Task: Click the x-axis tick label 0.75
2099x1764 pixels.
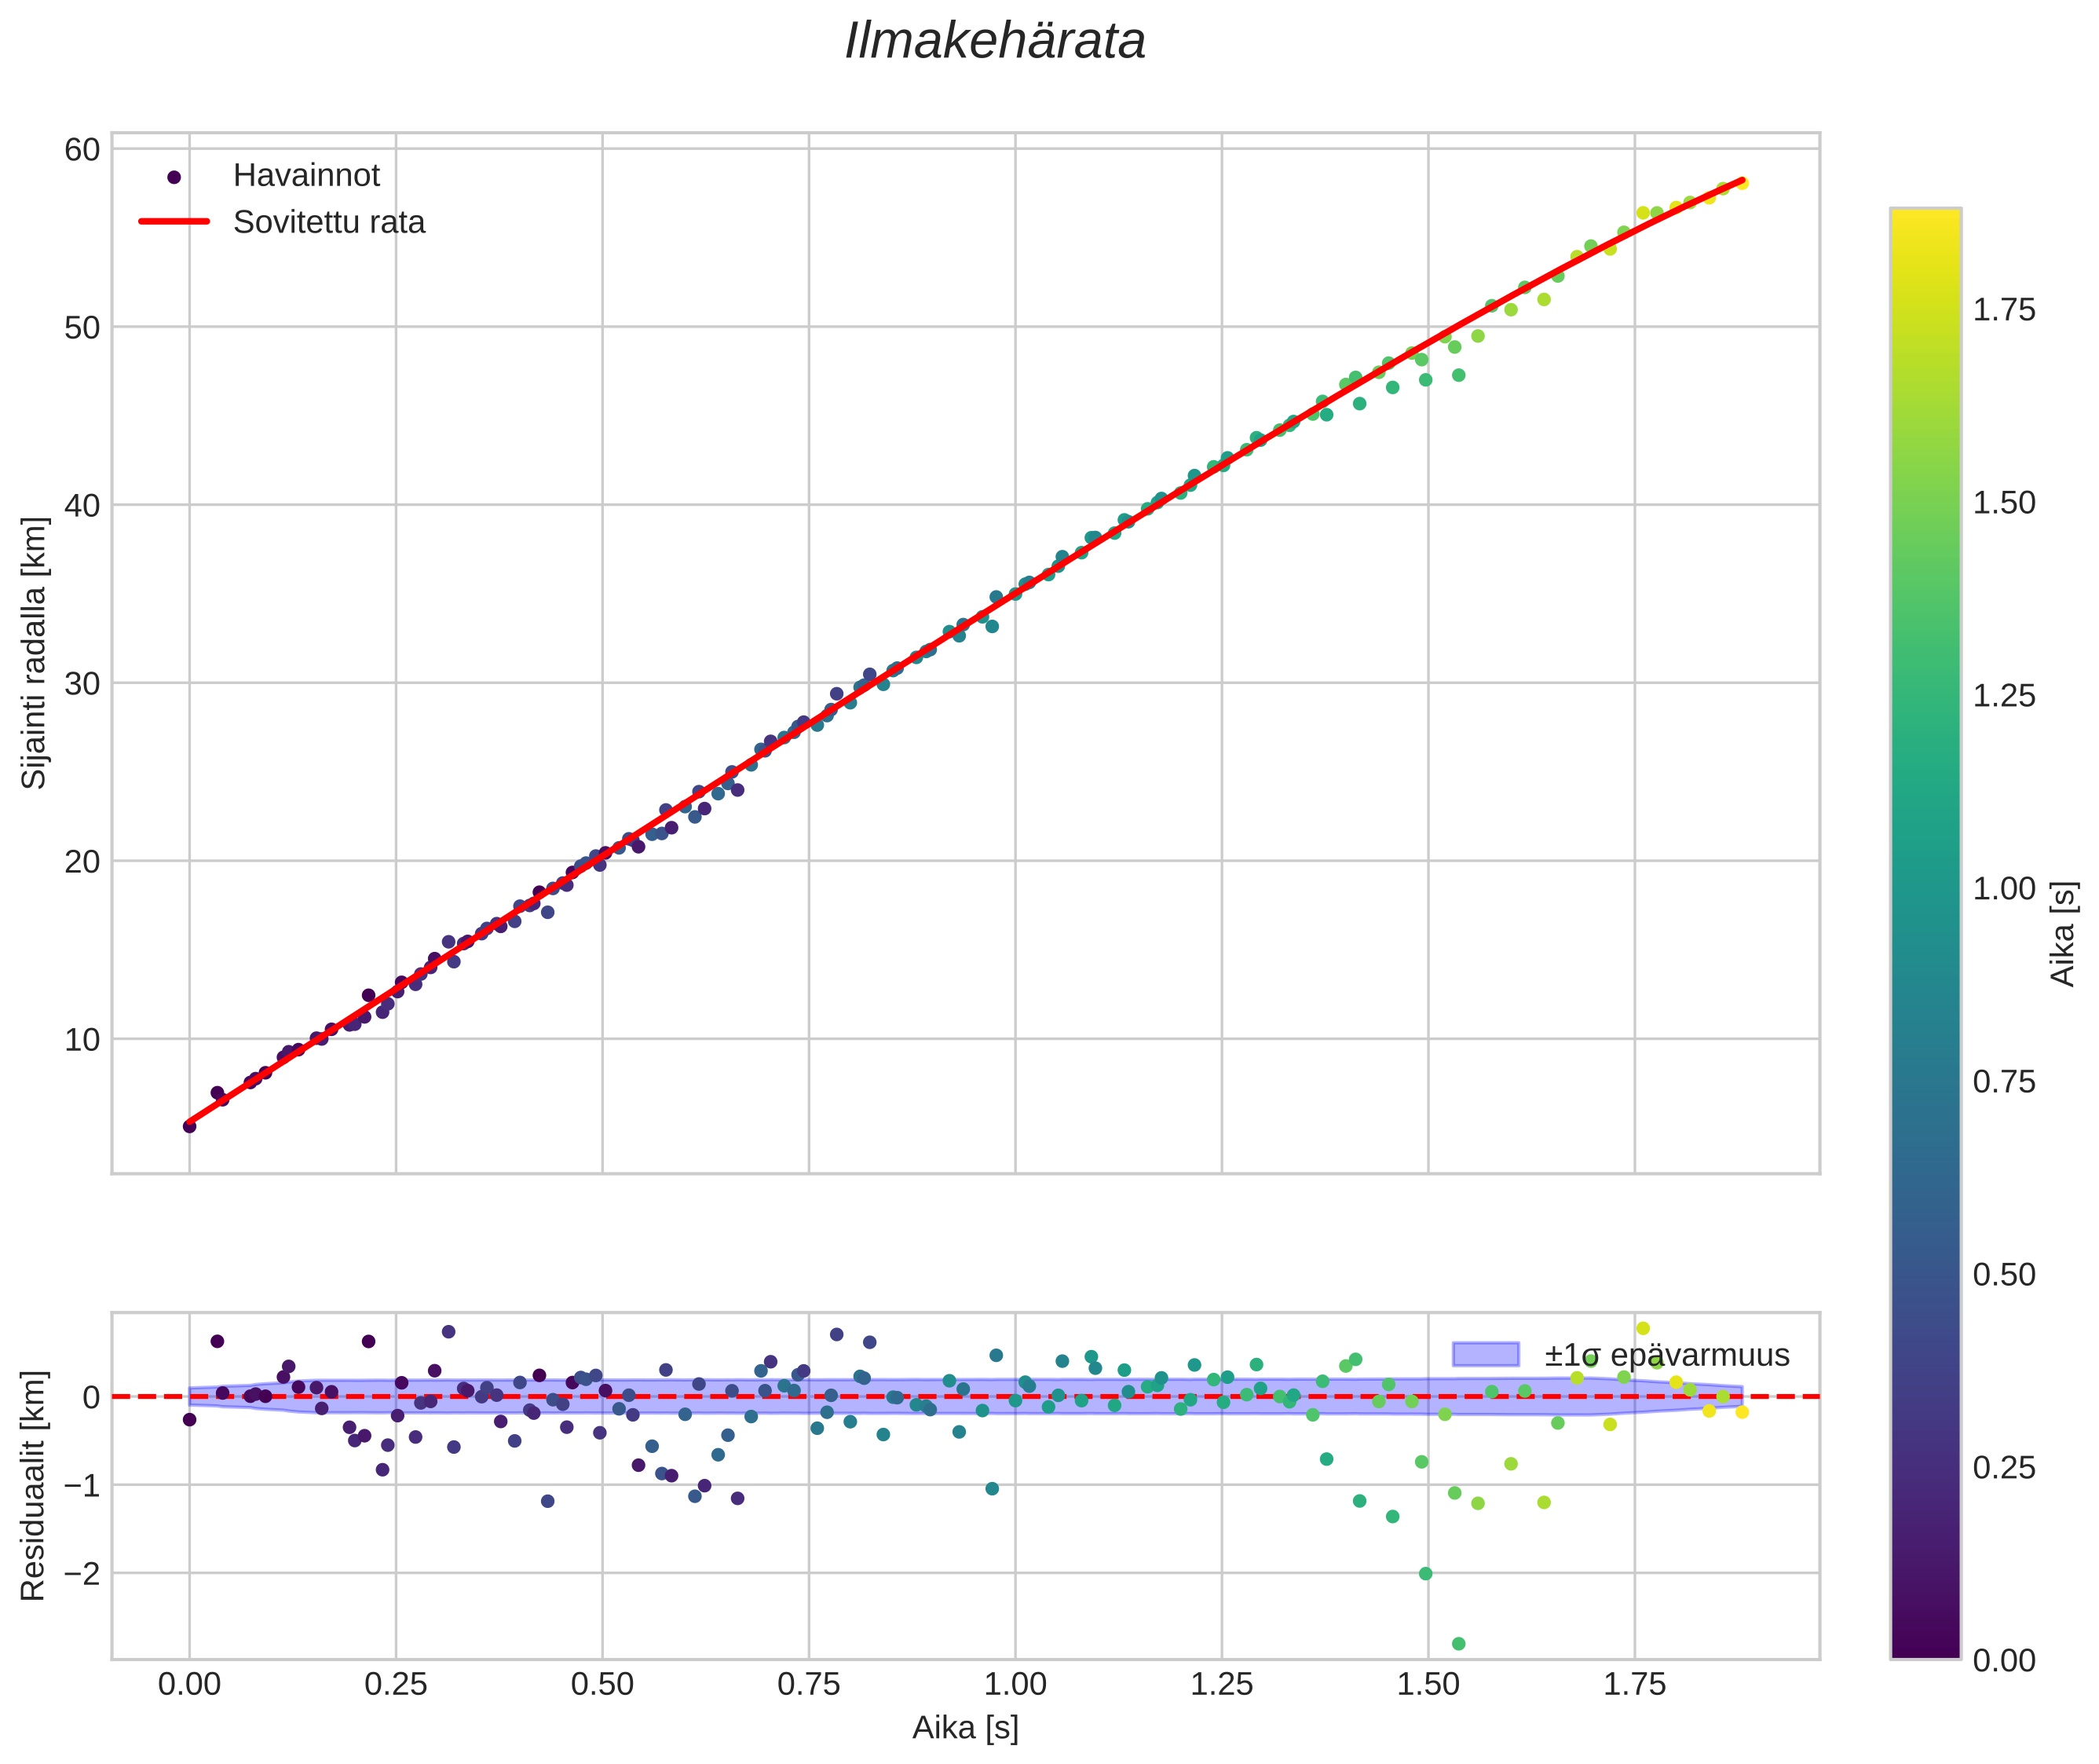Action: click(x=808, y=1684)
